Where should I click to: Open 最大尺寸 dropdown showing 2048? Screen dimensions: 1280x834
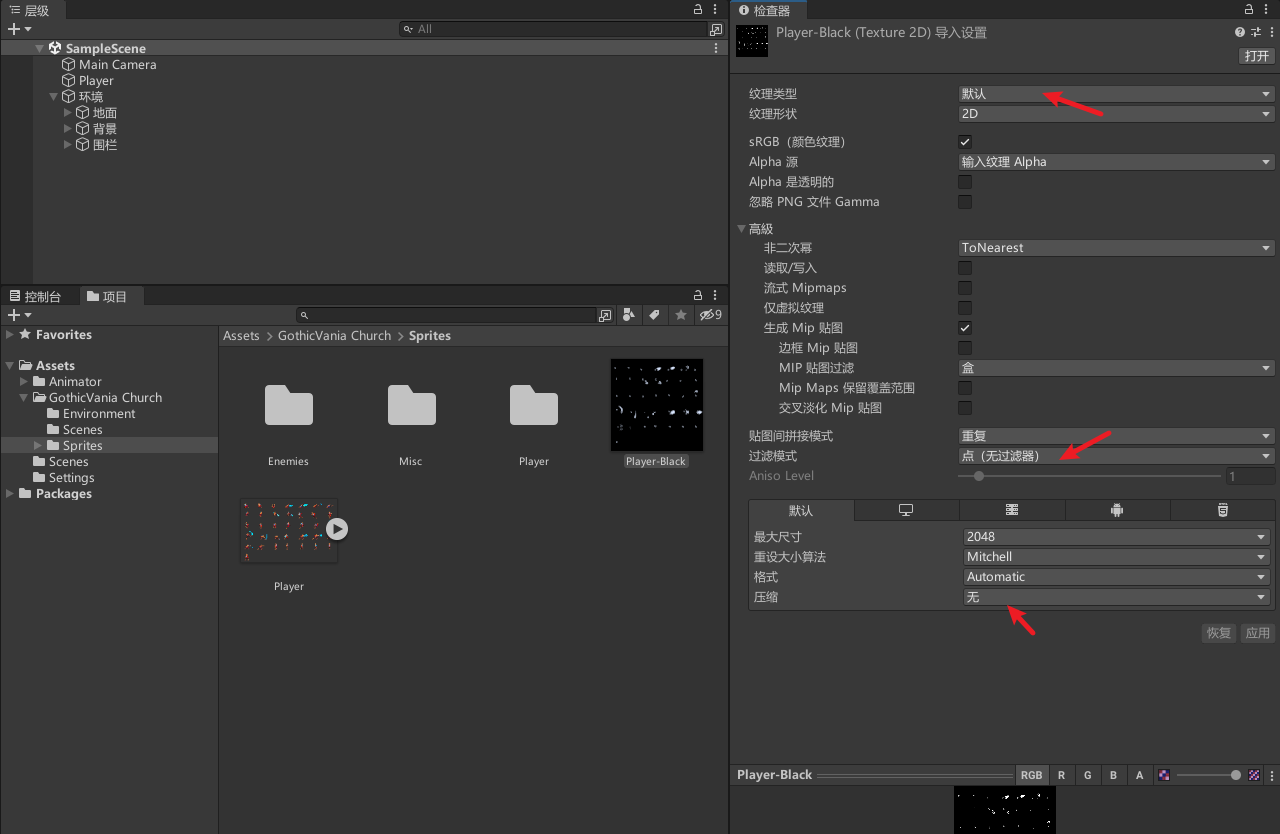click(1117, 537)
